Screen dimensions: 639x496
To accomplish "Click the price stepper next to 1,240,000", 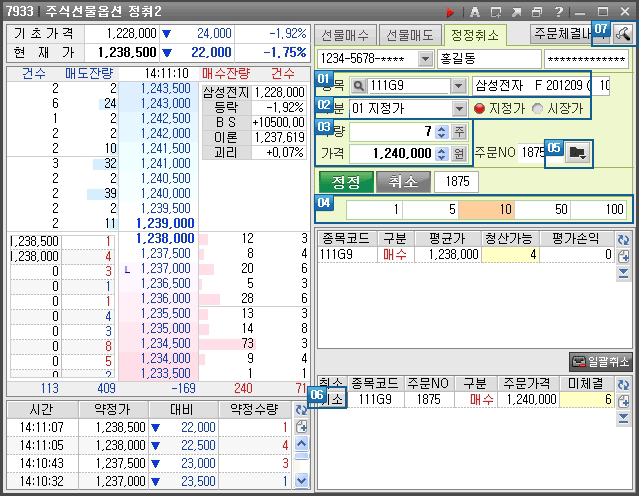I will [x=441, y=154].
